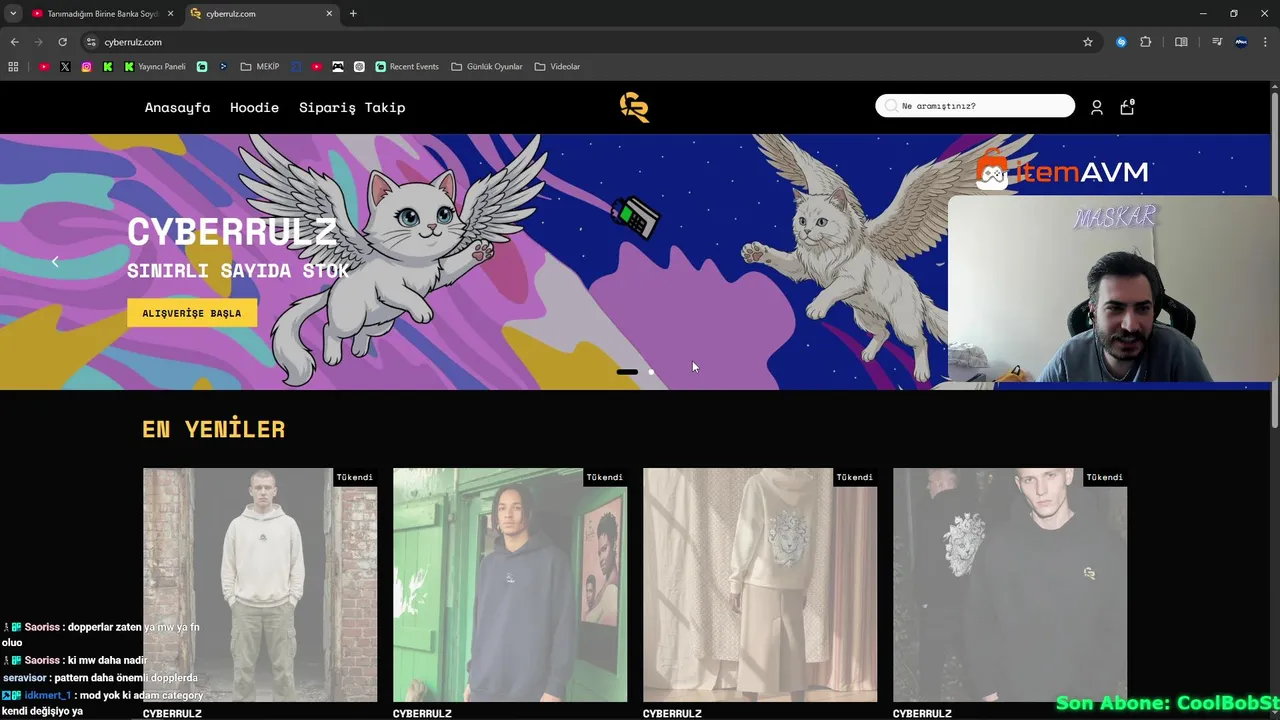Expand the Videolar bookmarks folder
Image resolution: width=1280 pixels, height=720 pixels.
click(x=557, y=67)
